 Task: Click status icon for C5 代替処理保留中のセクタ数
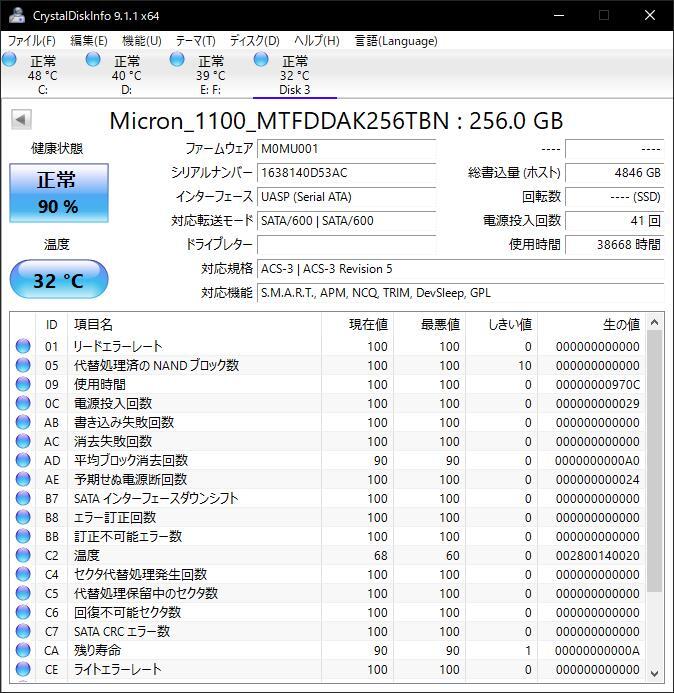[23, 593]
